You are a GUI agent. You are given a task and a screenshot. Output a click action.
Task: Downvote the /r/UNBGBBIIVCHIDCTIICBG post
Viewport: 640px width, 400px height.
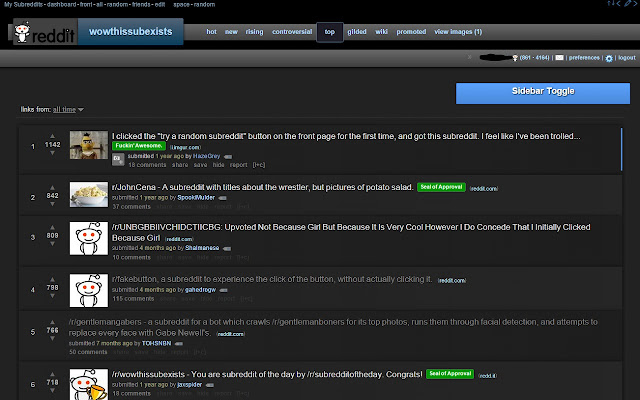(52, 244)
